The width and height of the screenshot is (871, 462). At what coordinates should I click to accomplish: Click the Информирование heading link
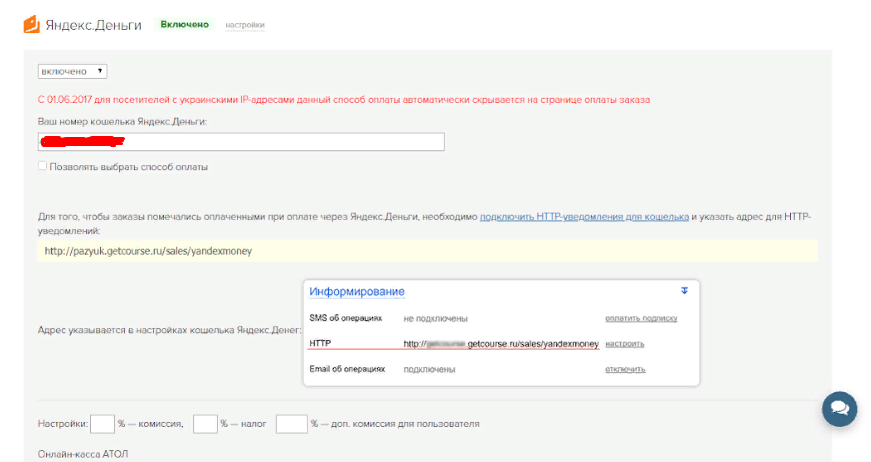click(357, 292)
